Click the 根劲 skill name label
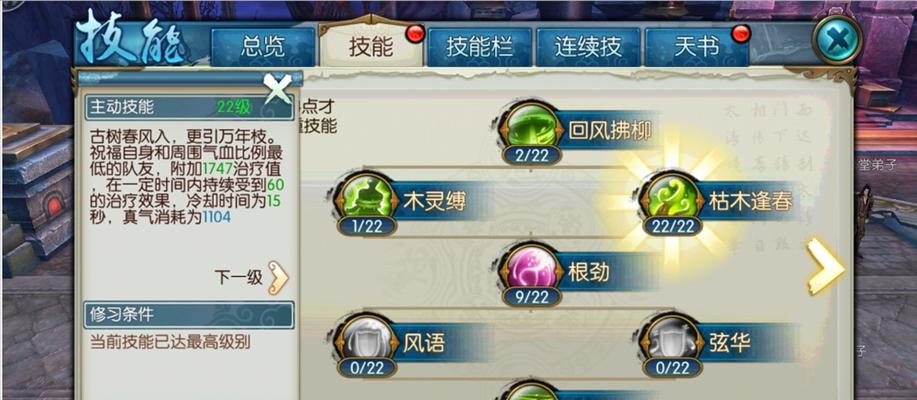The width and height of the screenshot is (917, 400). [588, 271]
